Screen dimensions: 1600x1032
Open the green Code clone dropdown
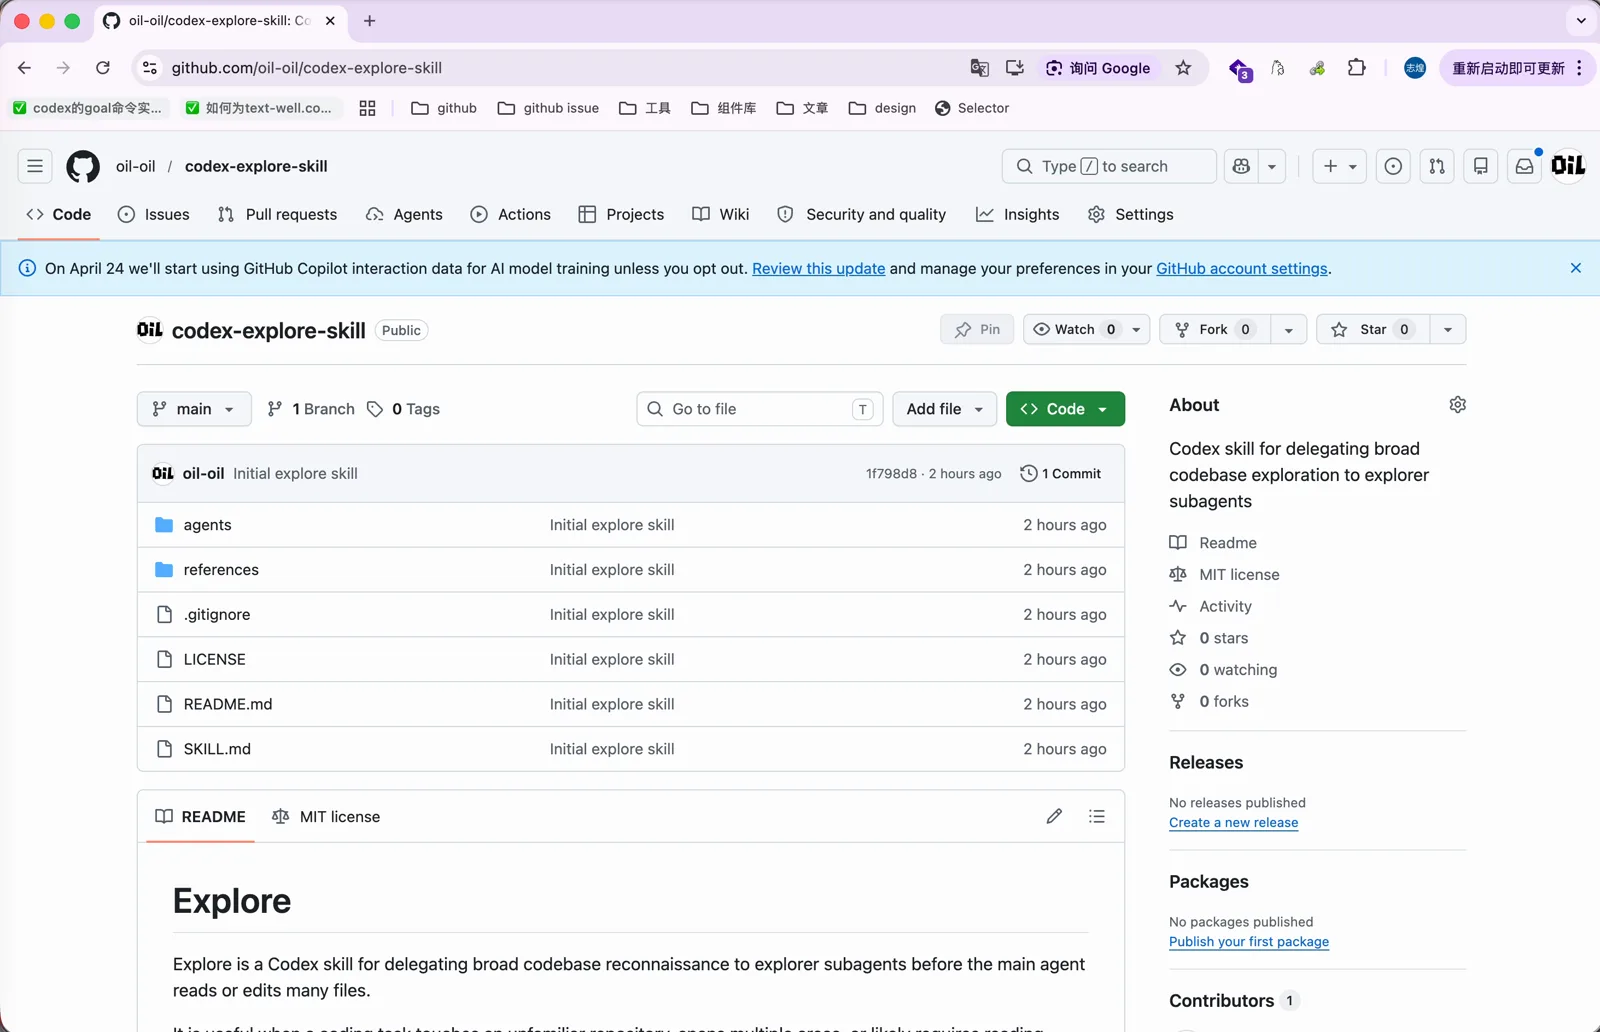coord(1065,409)
